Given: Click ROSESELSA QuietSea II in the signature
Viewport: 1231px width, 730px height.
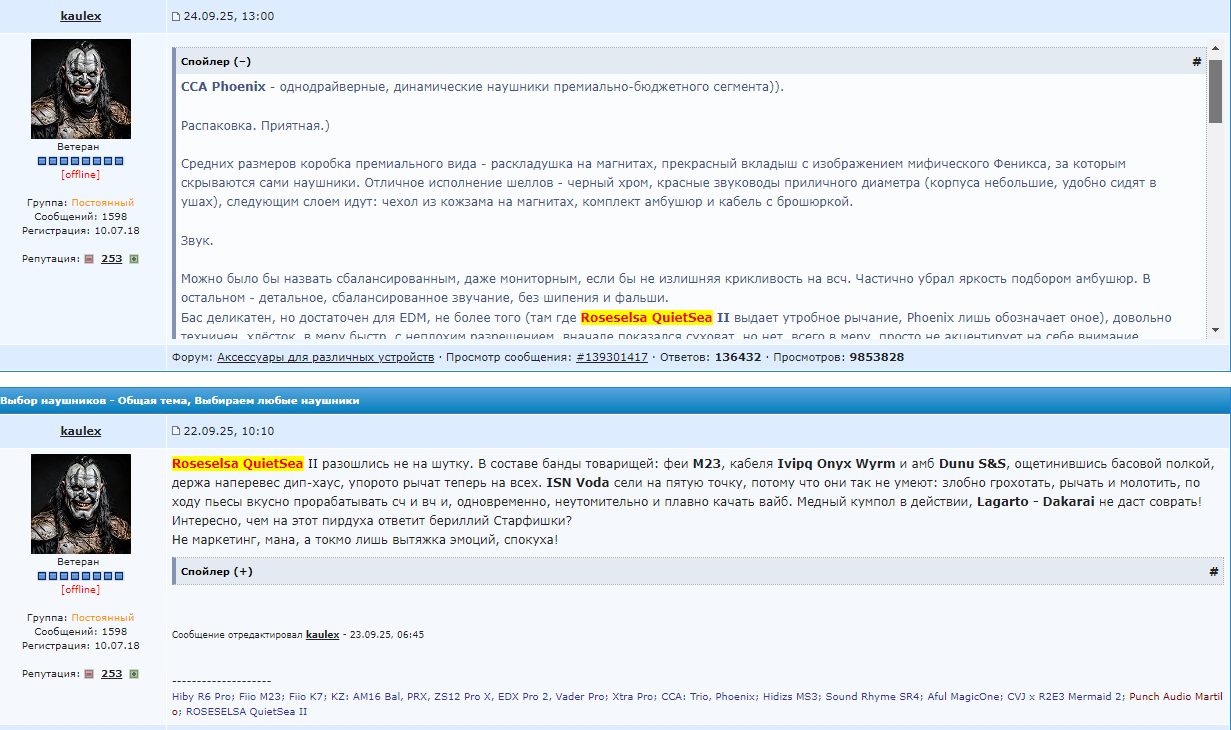Looking at the screenshot, I should pos(246,712).
